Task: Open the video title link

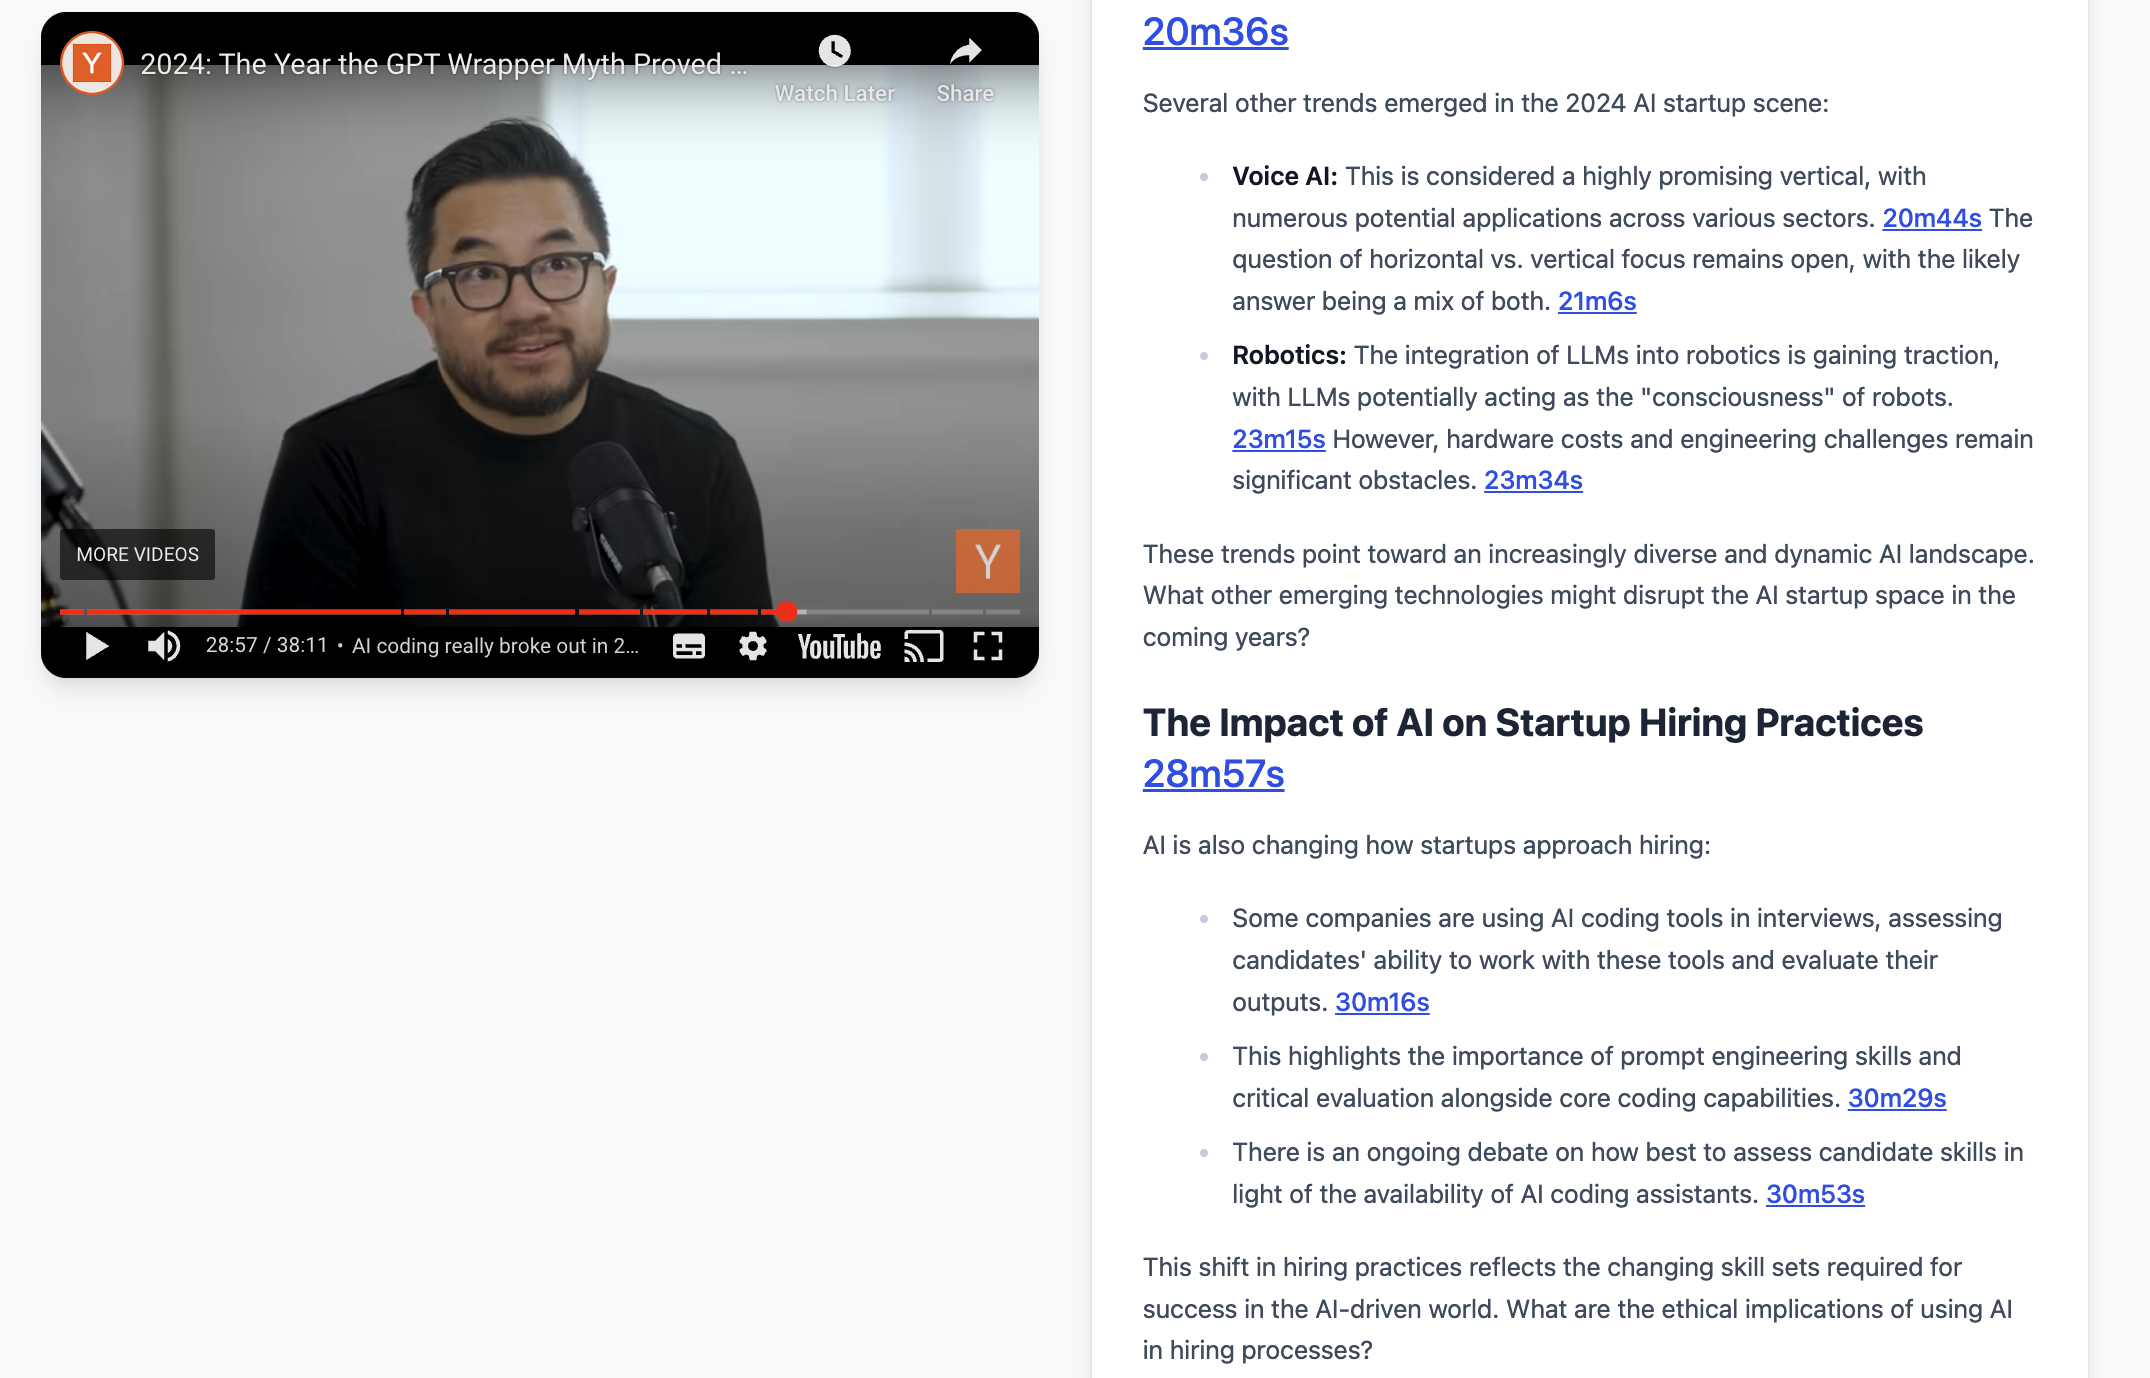Action: coord(443,64)
